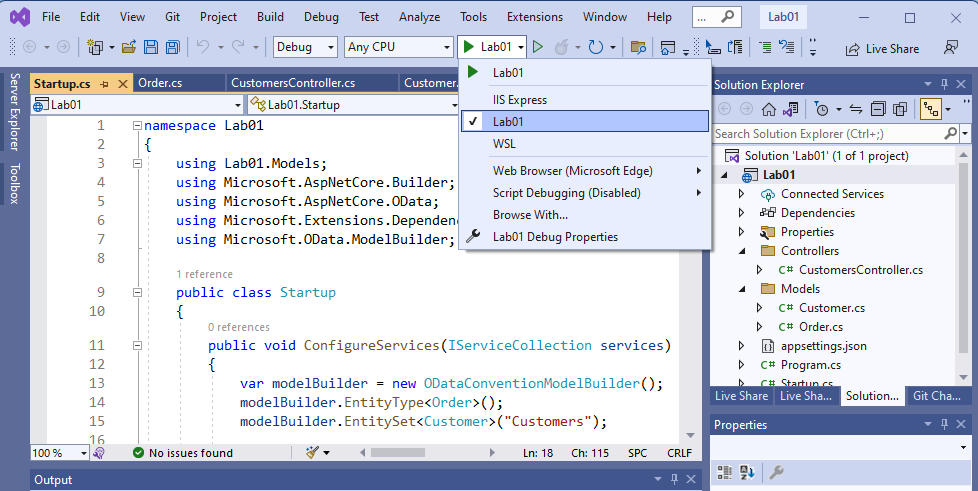Open Web Browser (Microsoft Edge) submenu

pos(585,171)
